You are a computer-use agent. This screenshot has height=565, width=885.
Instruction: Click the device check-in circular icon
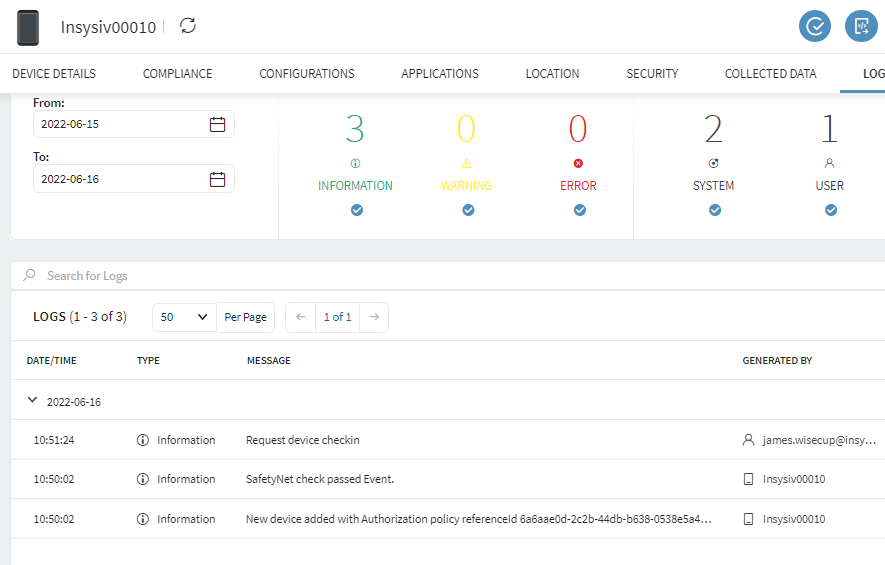point(815,26)
